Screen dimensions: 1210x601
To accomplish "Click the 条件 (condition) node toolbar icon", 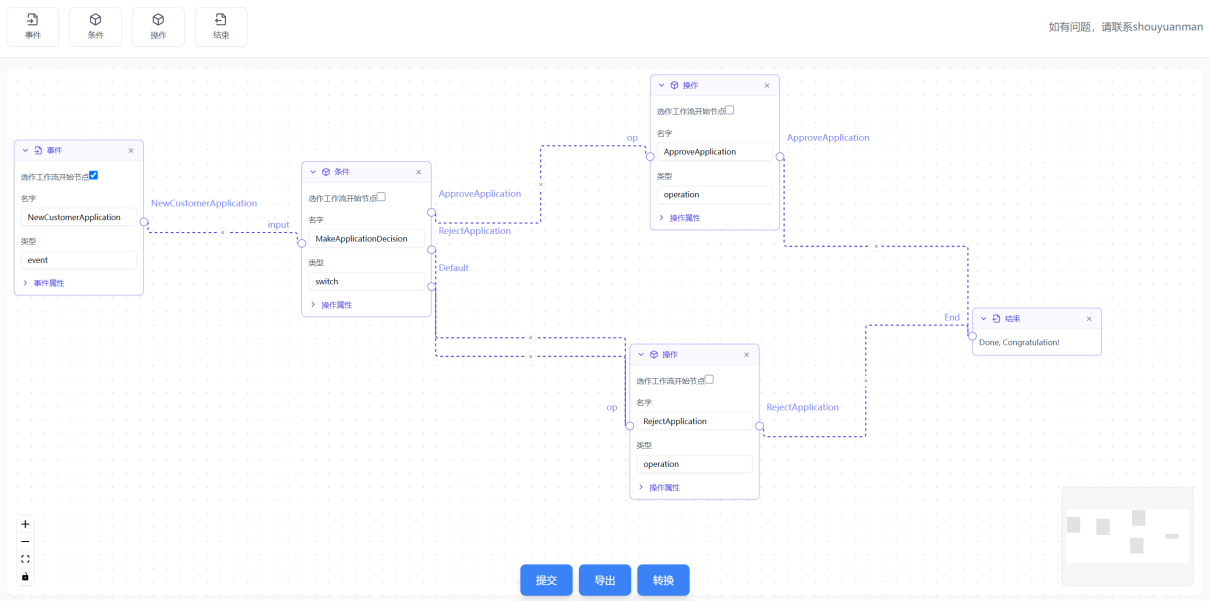I will click(96, 26).
